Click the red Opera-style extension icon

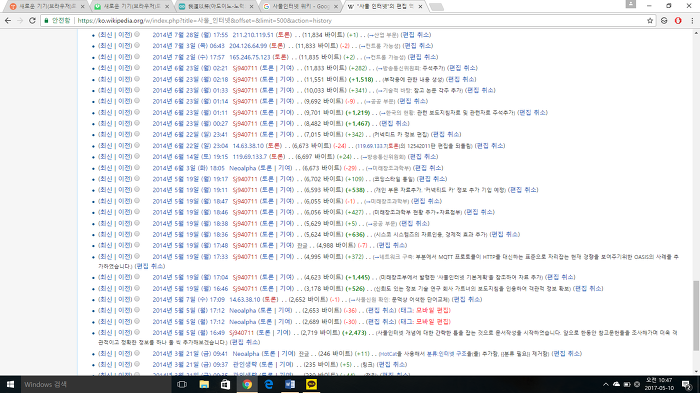click(x=678, y=21)
